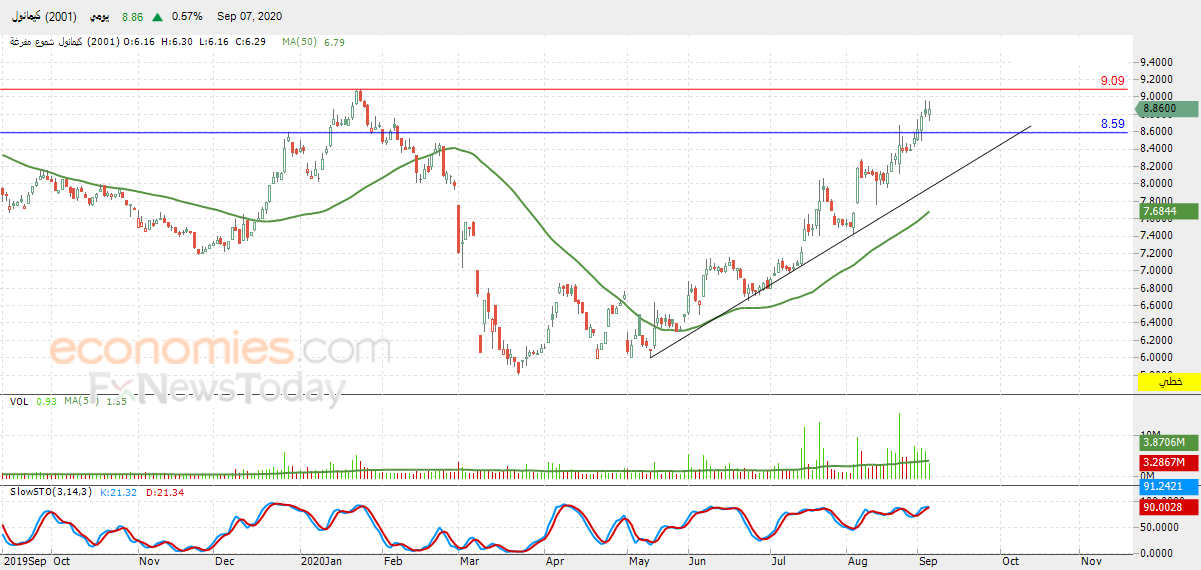Click the red 9.09 resistance line label
This screenshot has height=570, width=1201.
1112,81
